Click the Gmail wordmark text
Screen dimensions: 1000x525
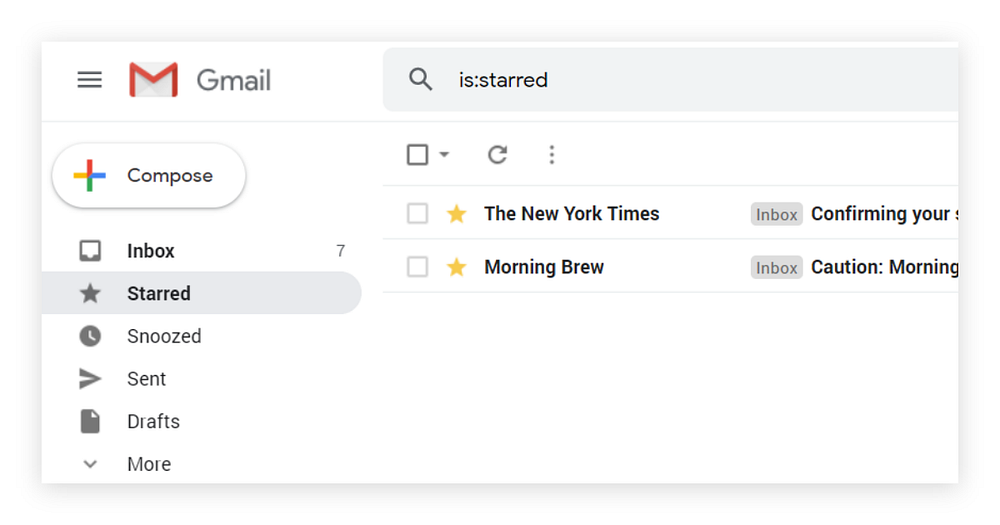pos(233,80)
